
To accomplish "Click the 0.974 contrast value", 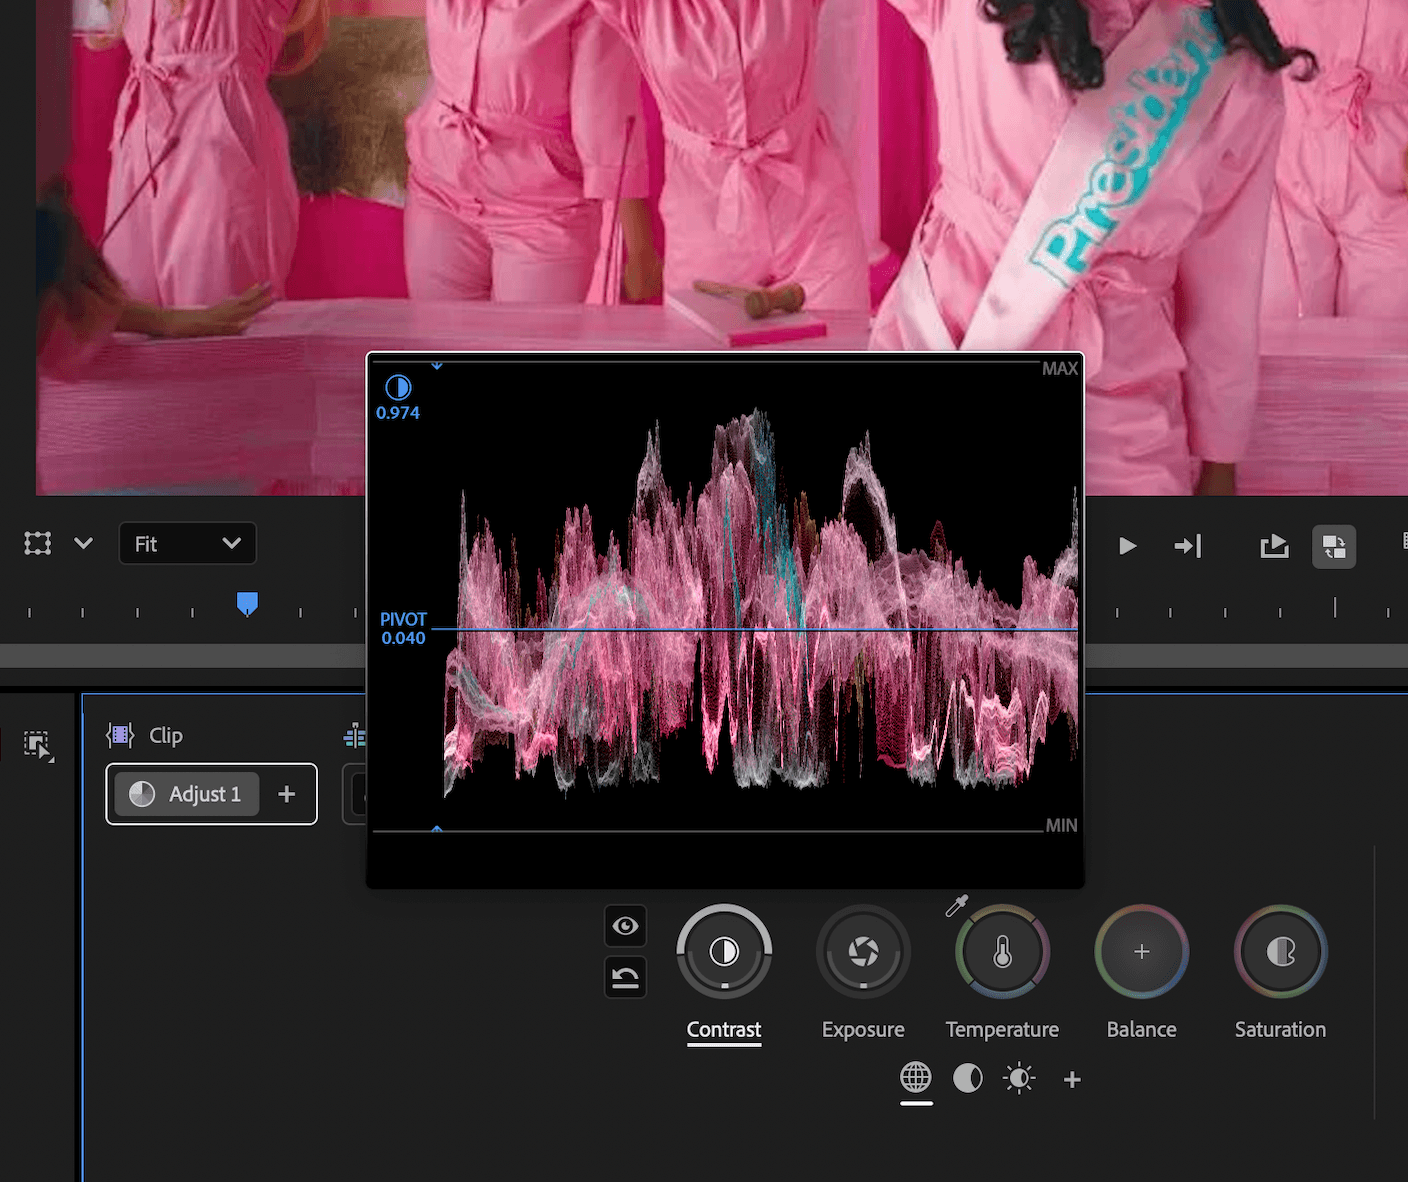I will [x=398, y=413].
